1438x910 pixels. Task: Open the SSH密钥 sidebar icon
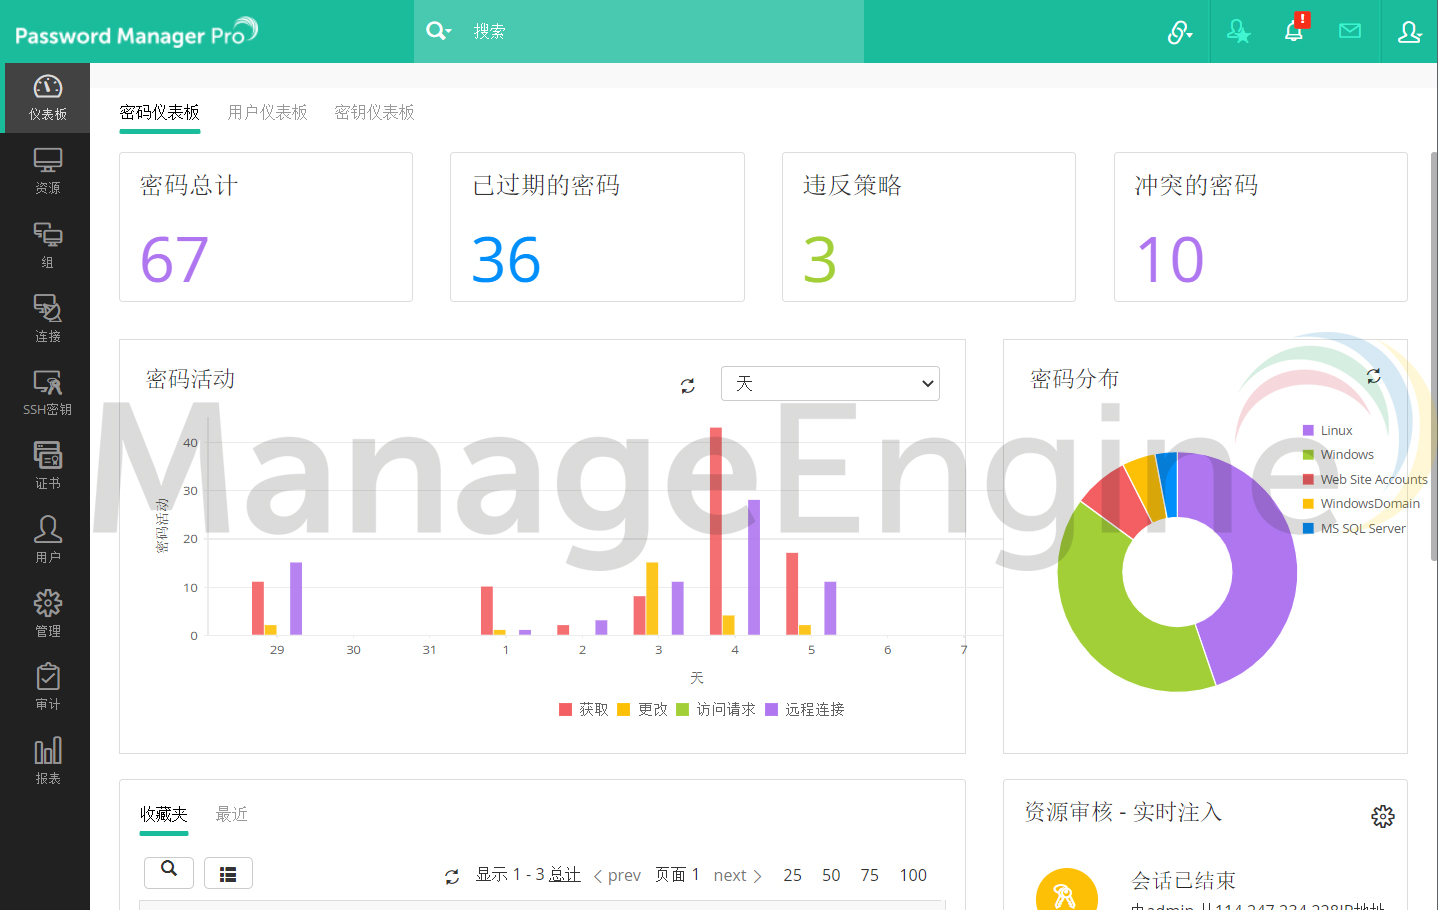point(47,393)
